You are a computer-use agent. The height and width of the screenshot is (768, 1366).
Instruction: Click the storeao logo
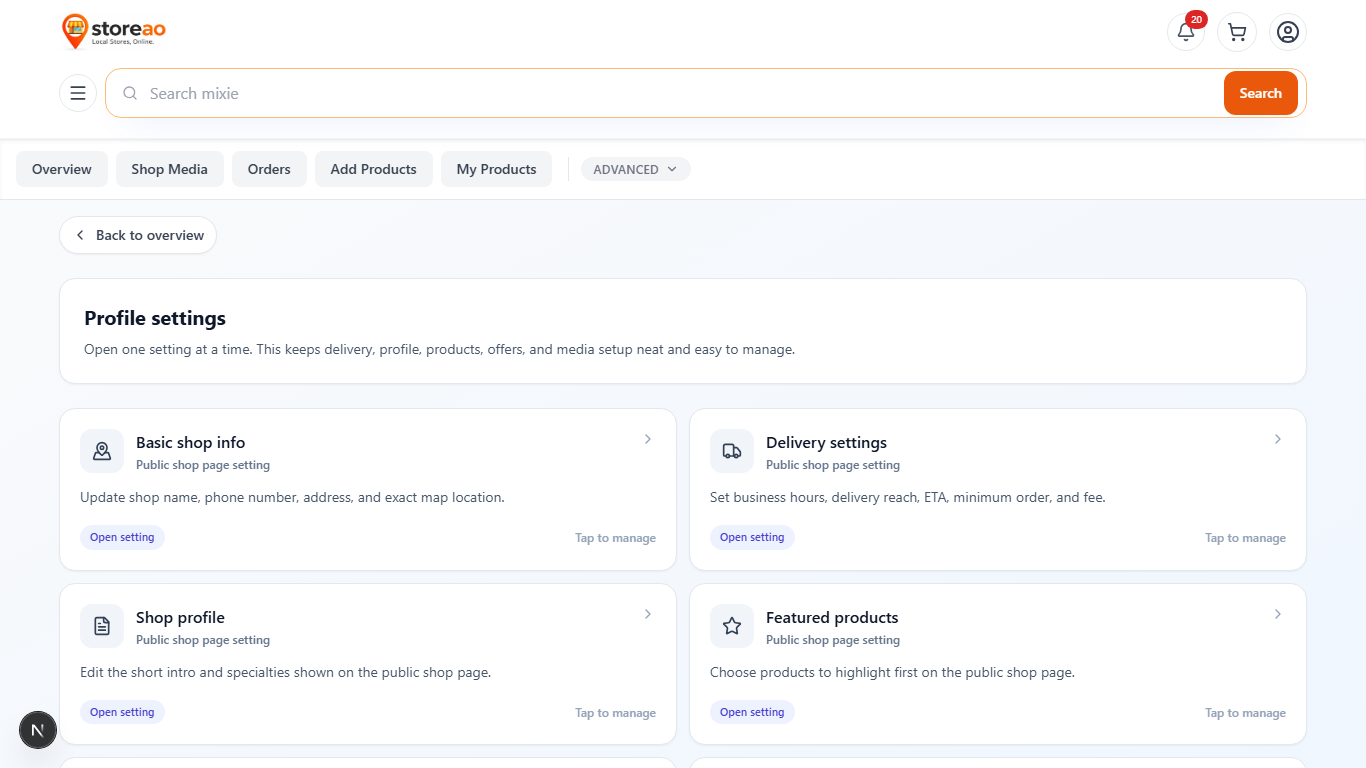click(x=113, y=31)
